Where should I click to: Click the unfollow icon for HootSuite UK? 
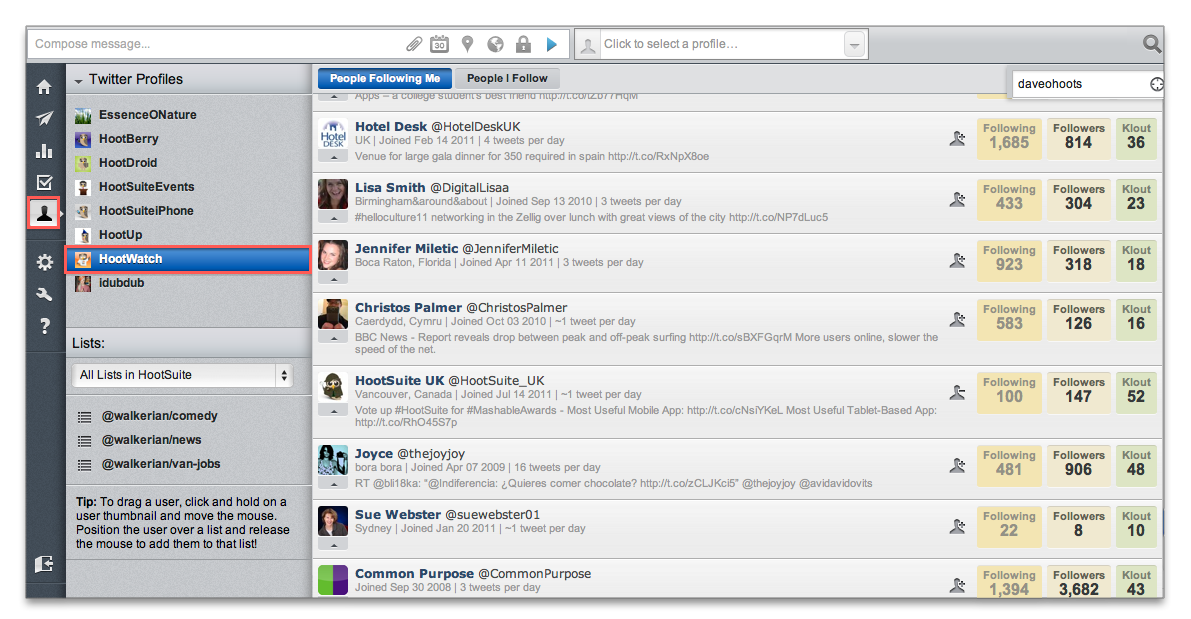pos(957,392)
